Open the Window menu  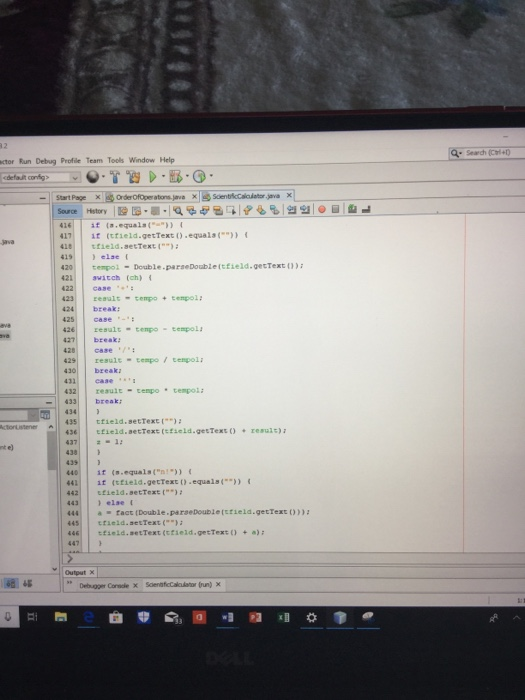pyautogui.click(x=142, y=160)
